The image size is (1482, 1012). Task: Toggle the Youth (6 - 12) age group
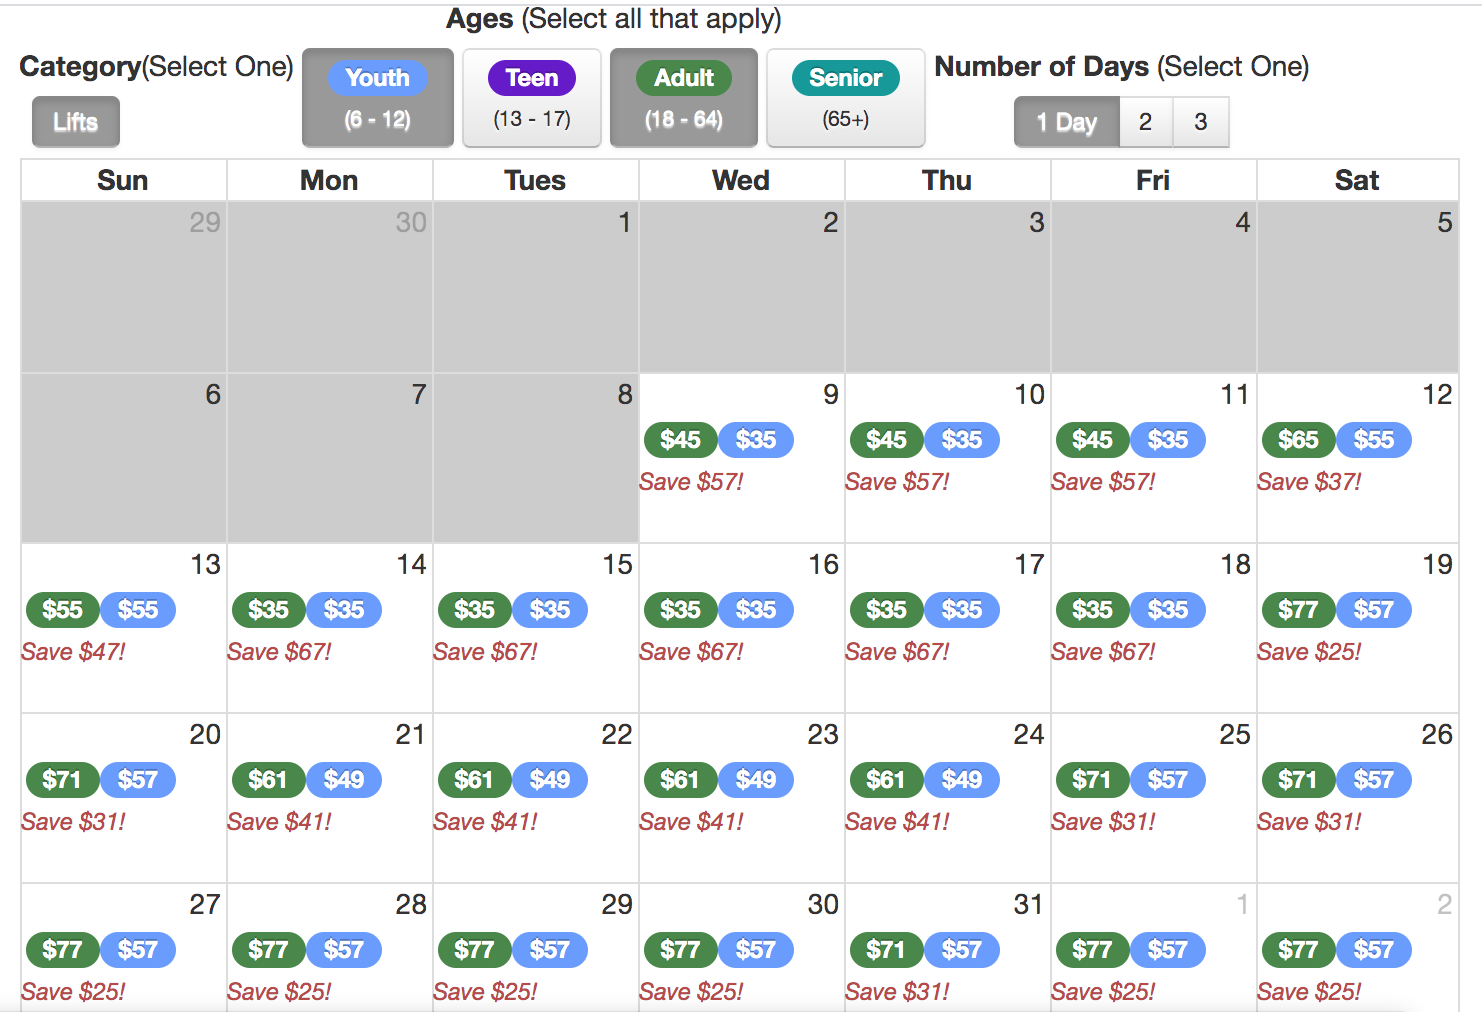(x=377, y=98)
